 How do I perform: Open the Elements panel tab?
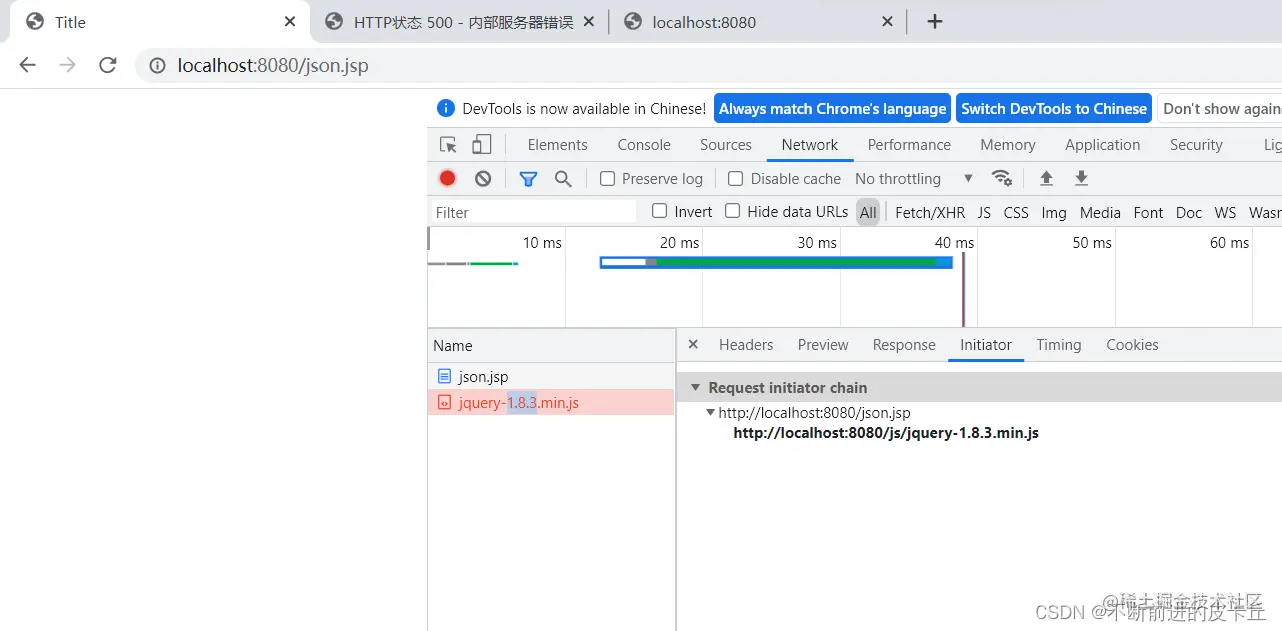click(x=557, y=144)
